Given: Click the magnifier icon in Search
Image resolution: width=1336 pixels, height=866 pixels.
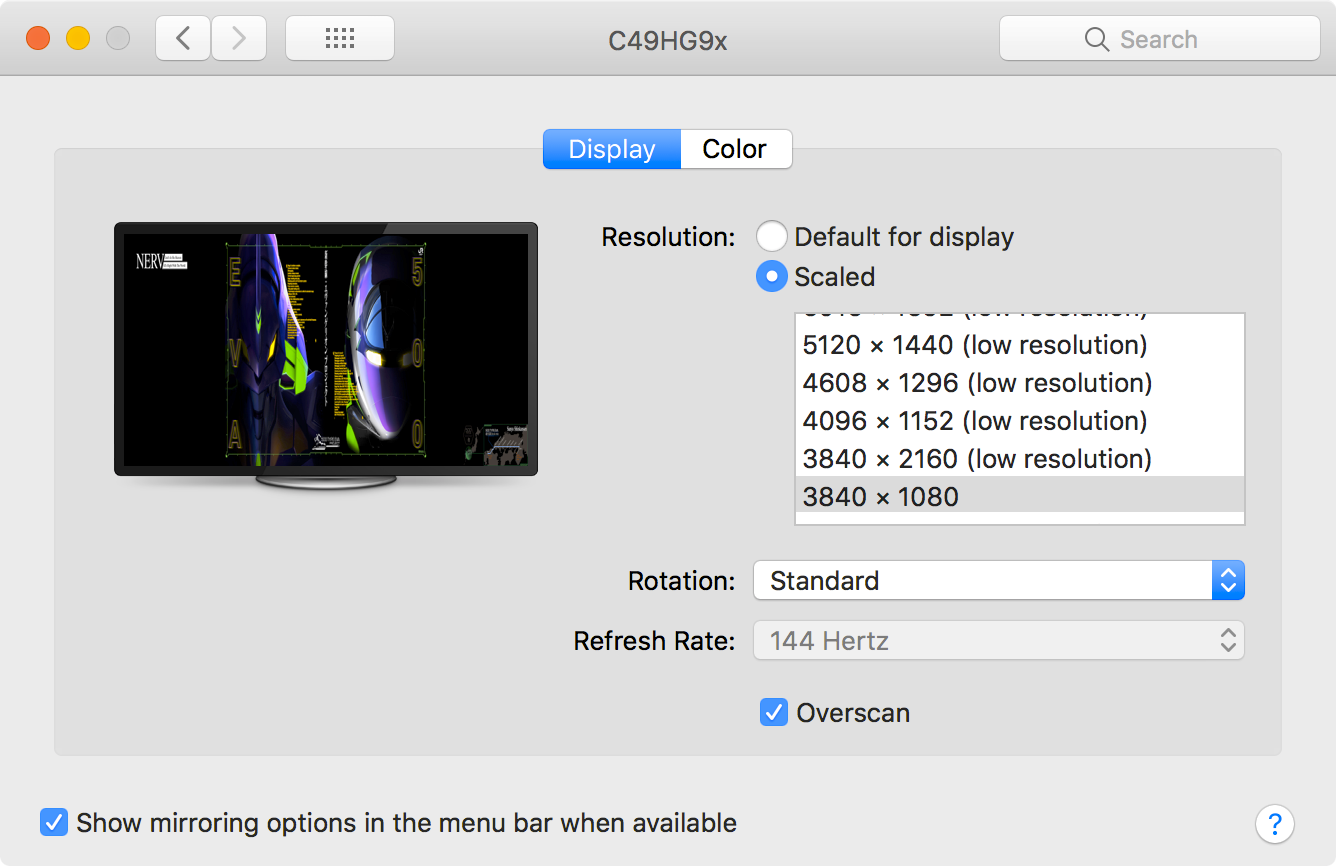Looking at the screenshot, I should click(x=1097, y=39).
